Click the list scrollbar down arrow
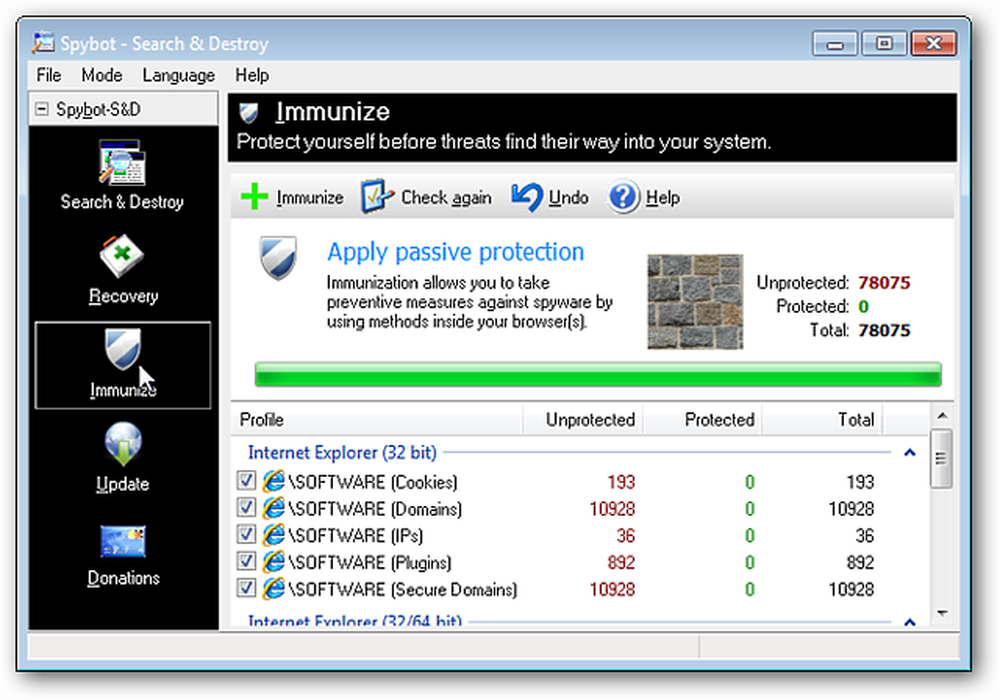1000x700 pixels. click(x=942, y=613)
